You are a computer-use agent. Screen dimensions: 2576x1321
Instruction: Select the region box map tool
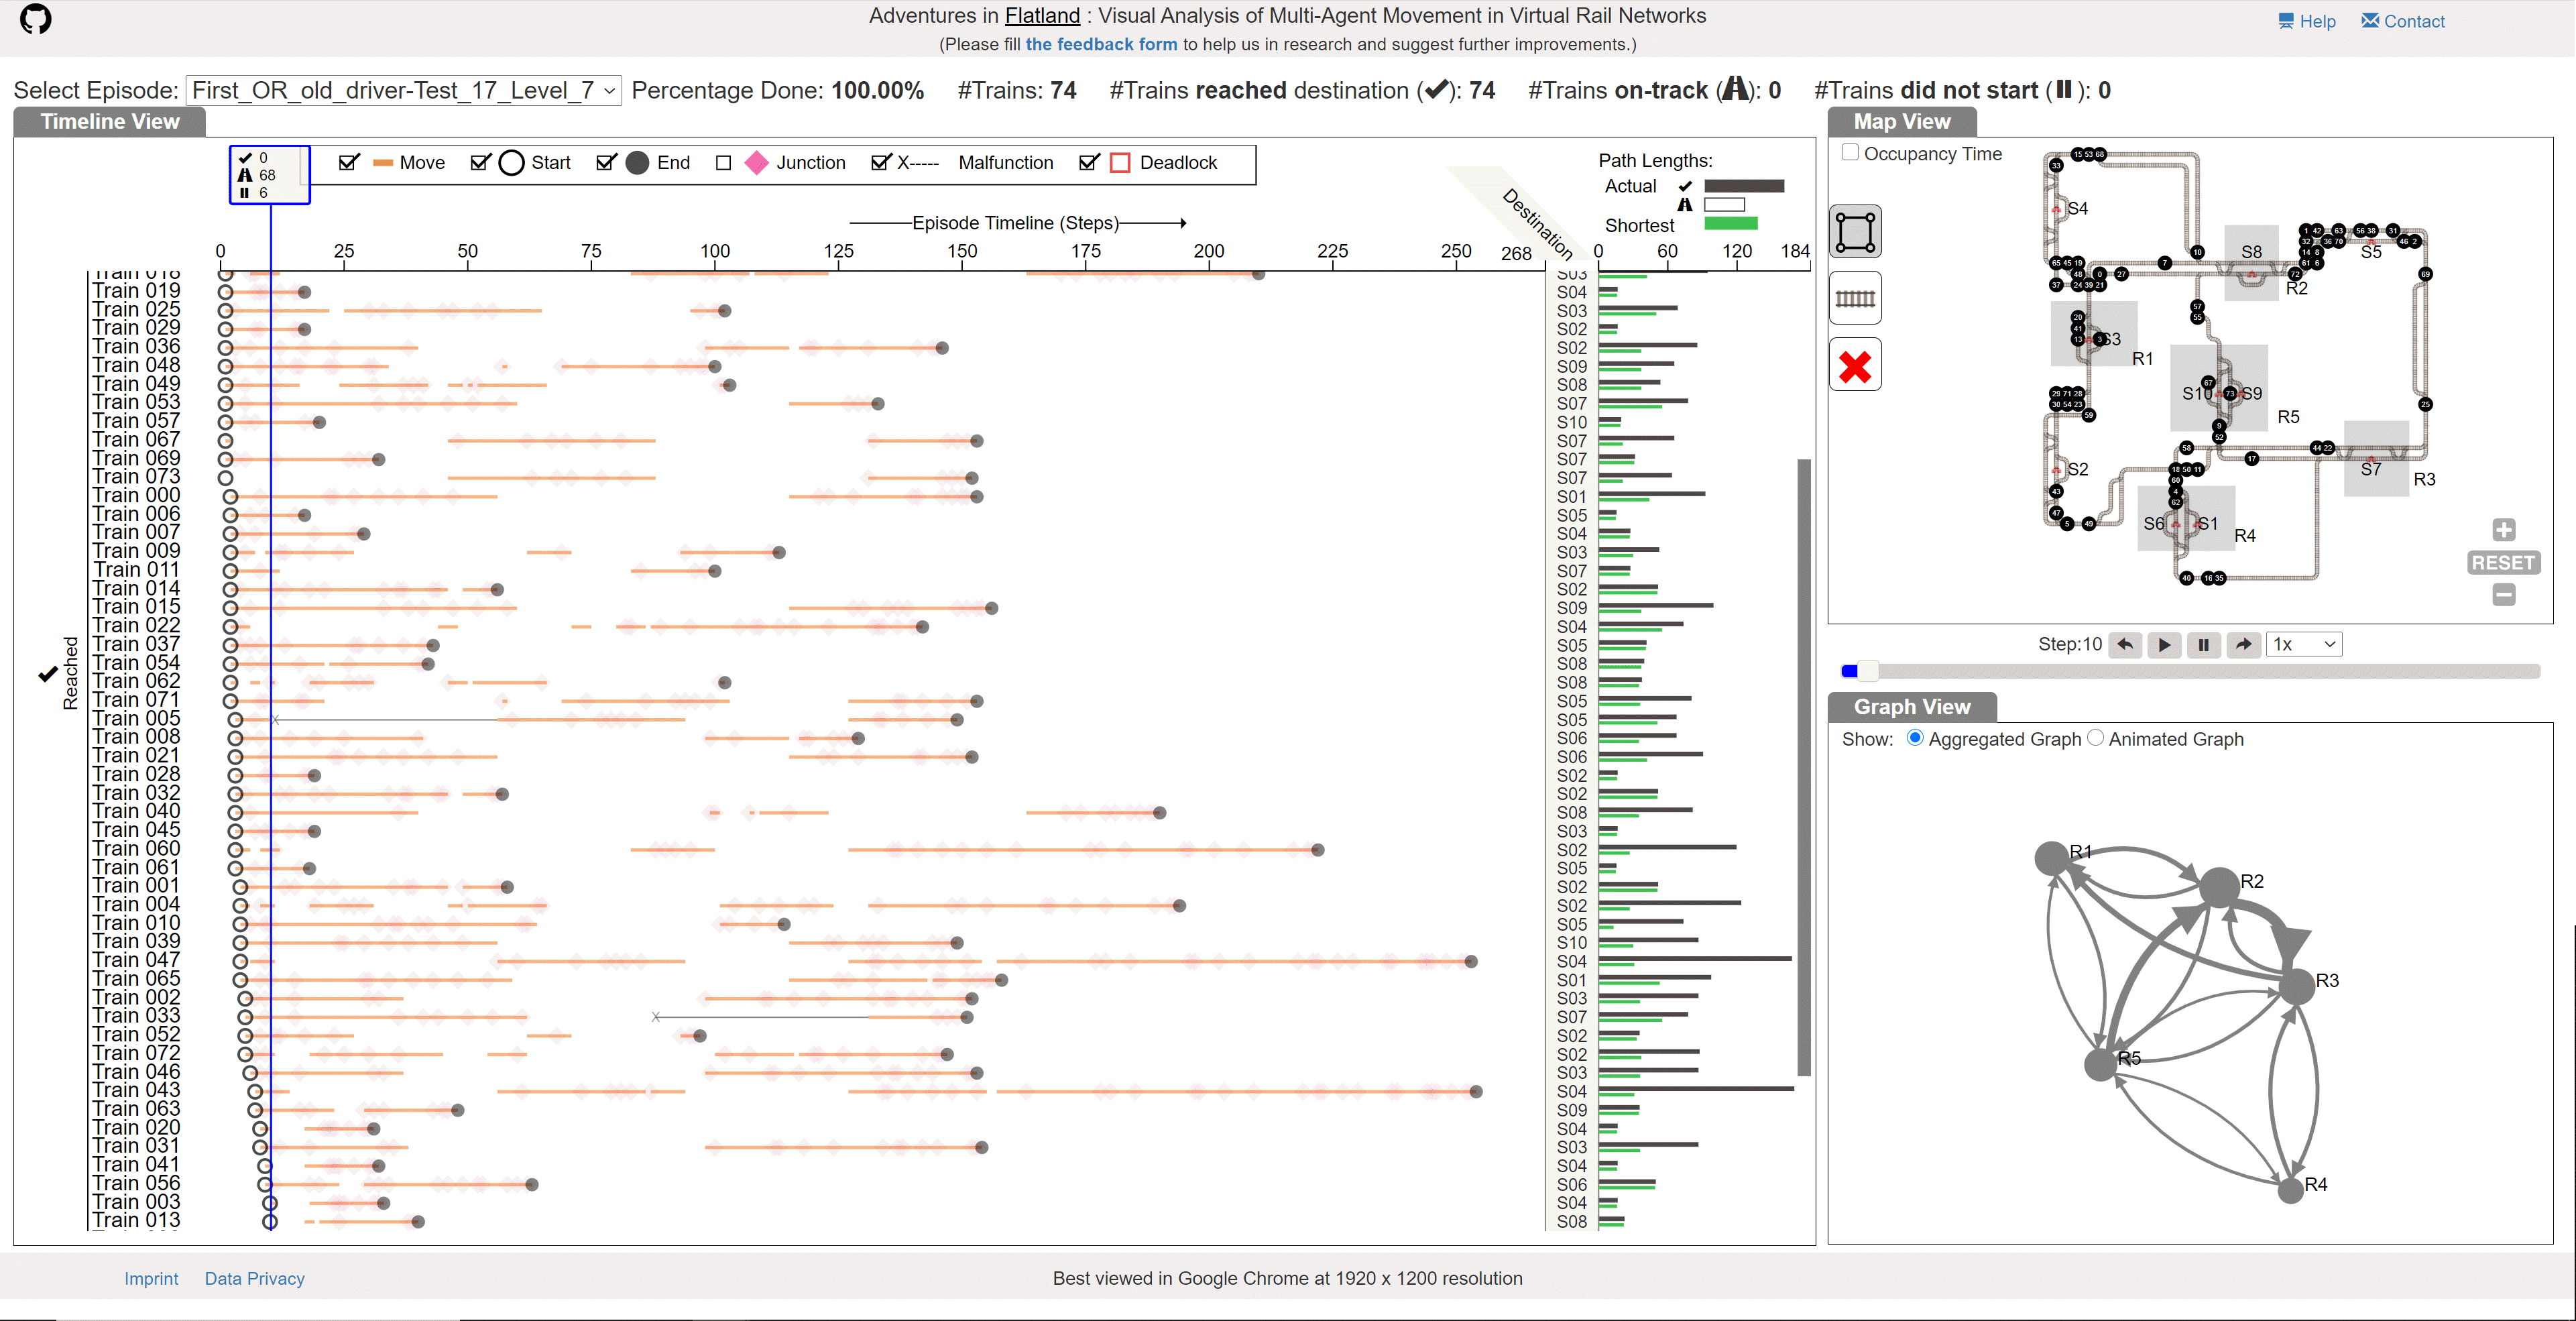point(1855,232)
